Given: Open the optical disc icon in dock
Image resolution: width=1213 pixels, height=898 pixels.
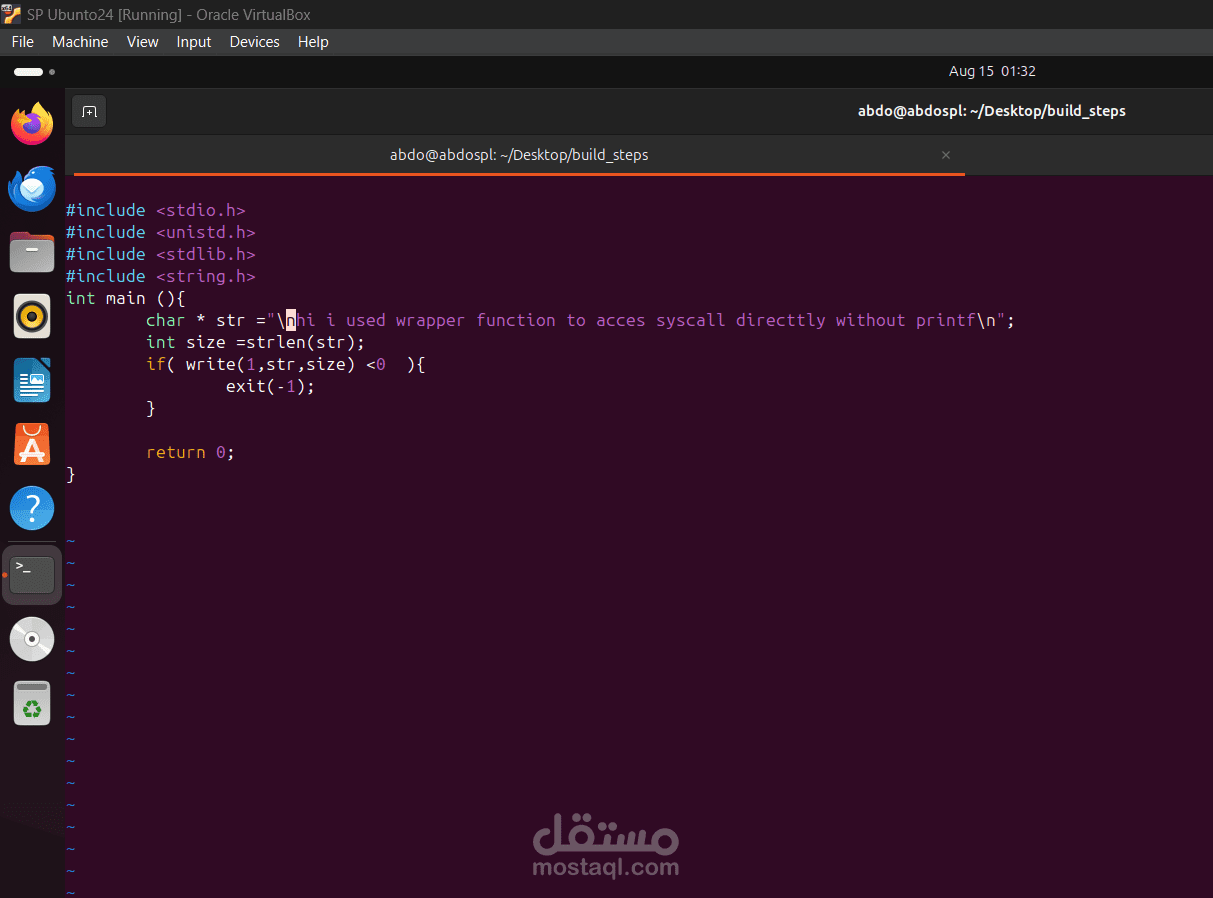Looking at the screenshot, I should click(x=32, y=639).
